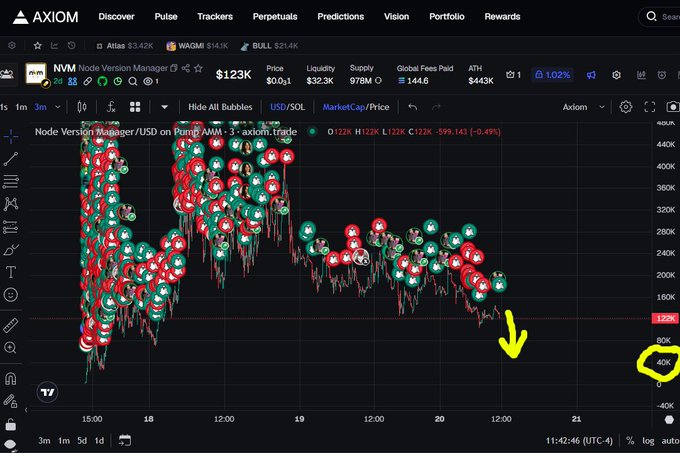The width and height of the screenshot is (680, 453).
Task: Open chart settings gear in toolbar
Action: (x=625, y=107)
